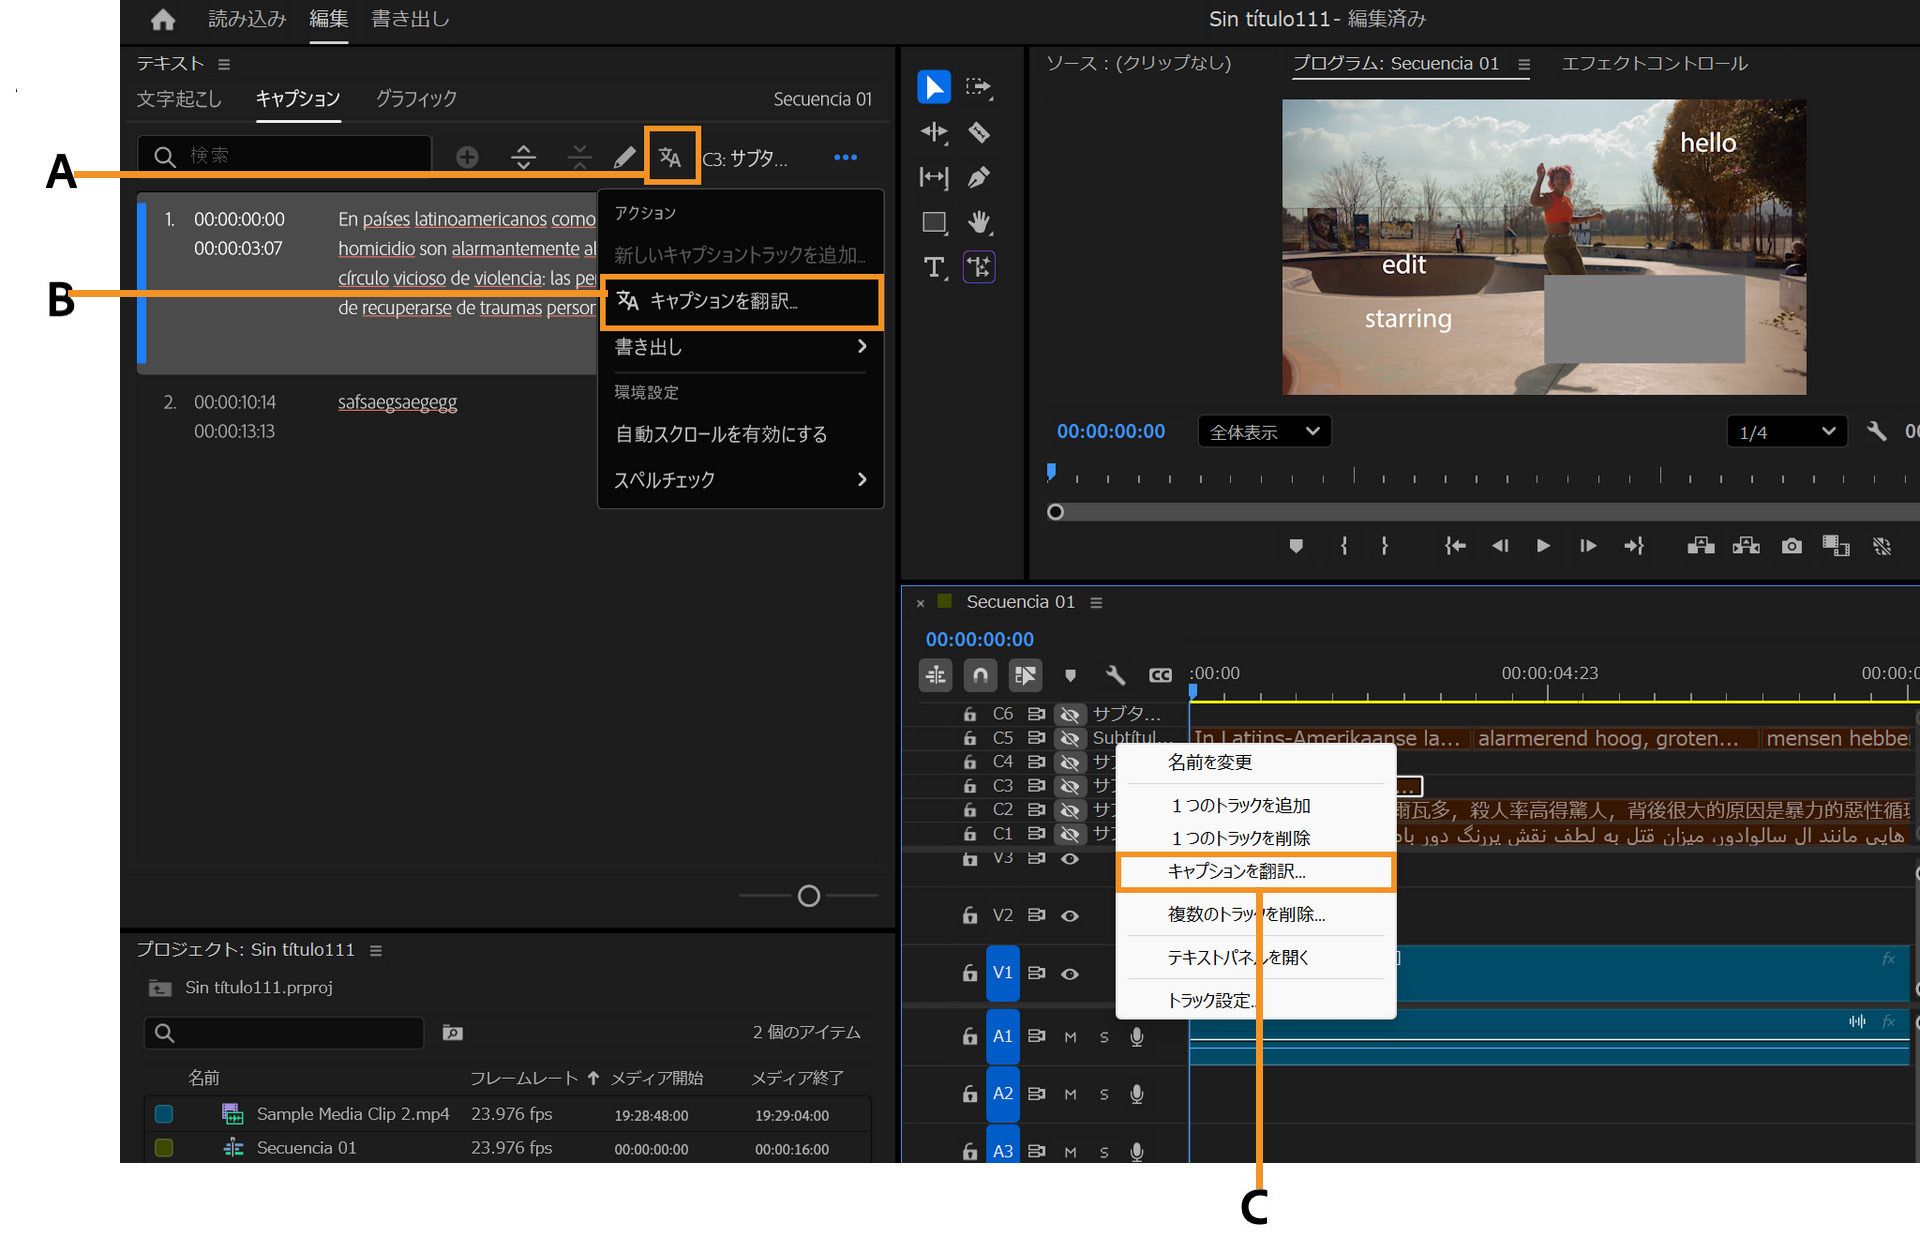Click the CC closed captions icon in the timeline
Image resolution: width=1920 pixels, height=1240 pixels.
(x=1160, y=675)
